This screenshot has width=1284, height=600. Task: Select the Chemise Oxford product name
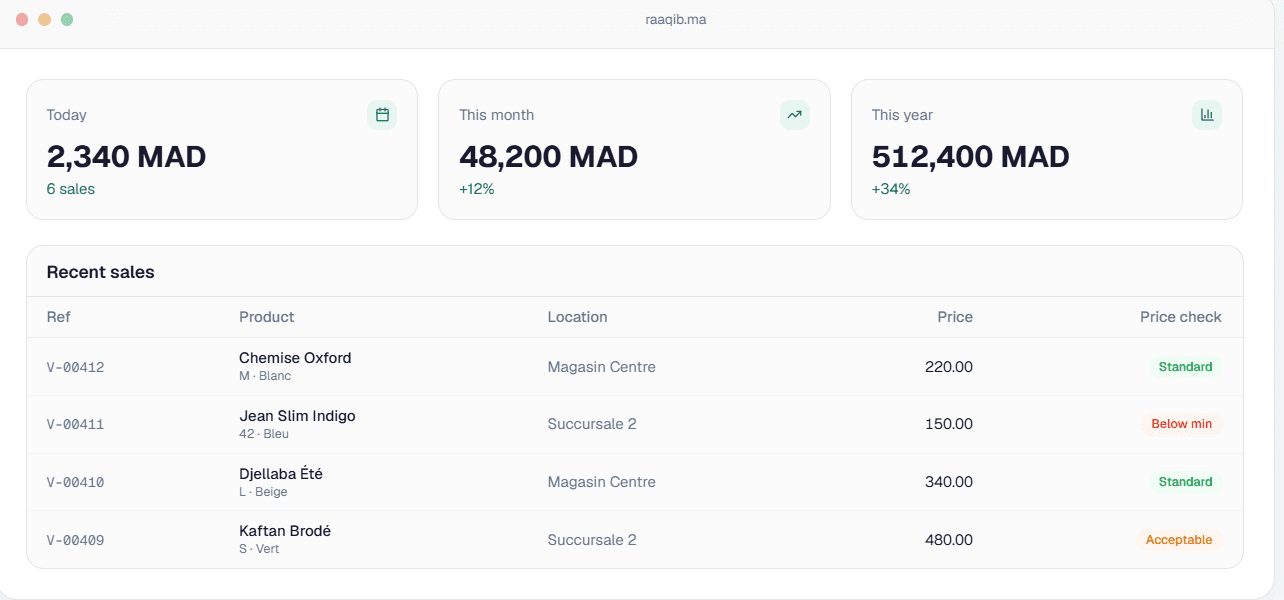(295, 358)
